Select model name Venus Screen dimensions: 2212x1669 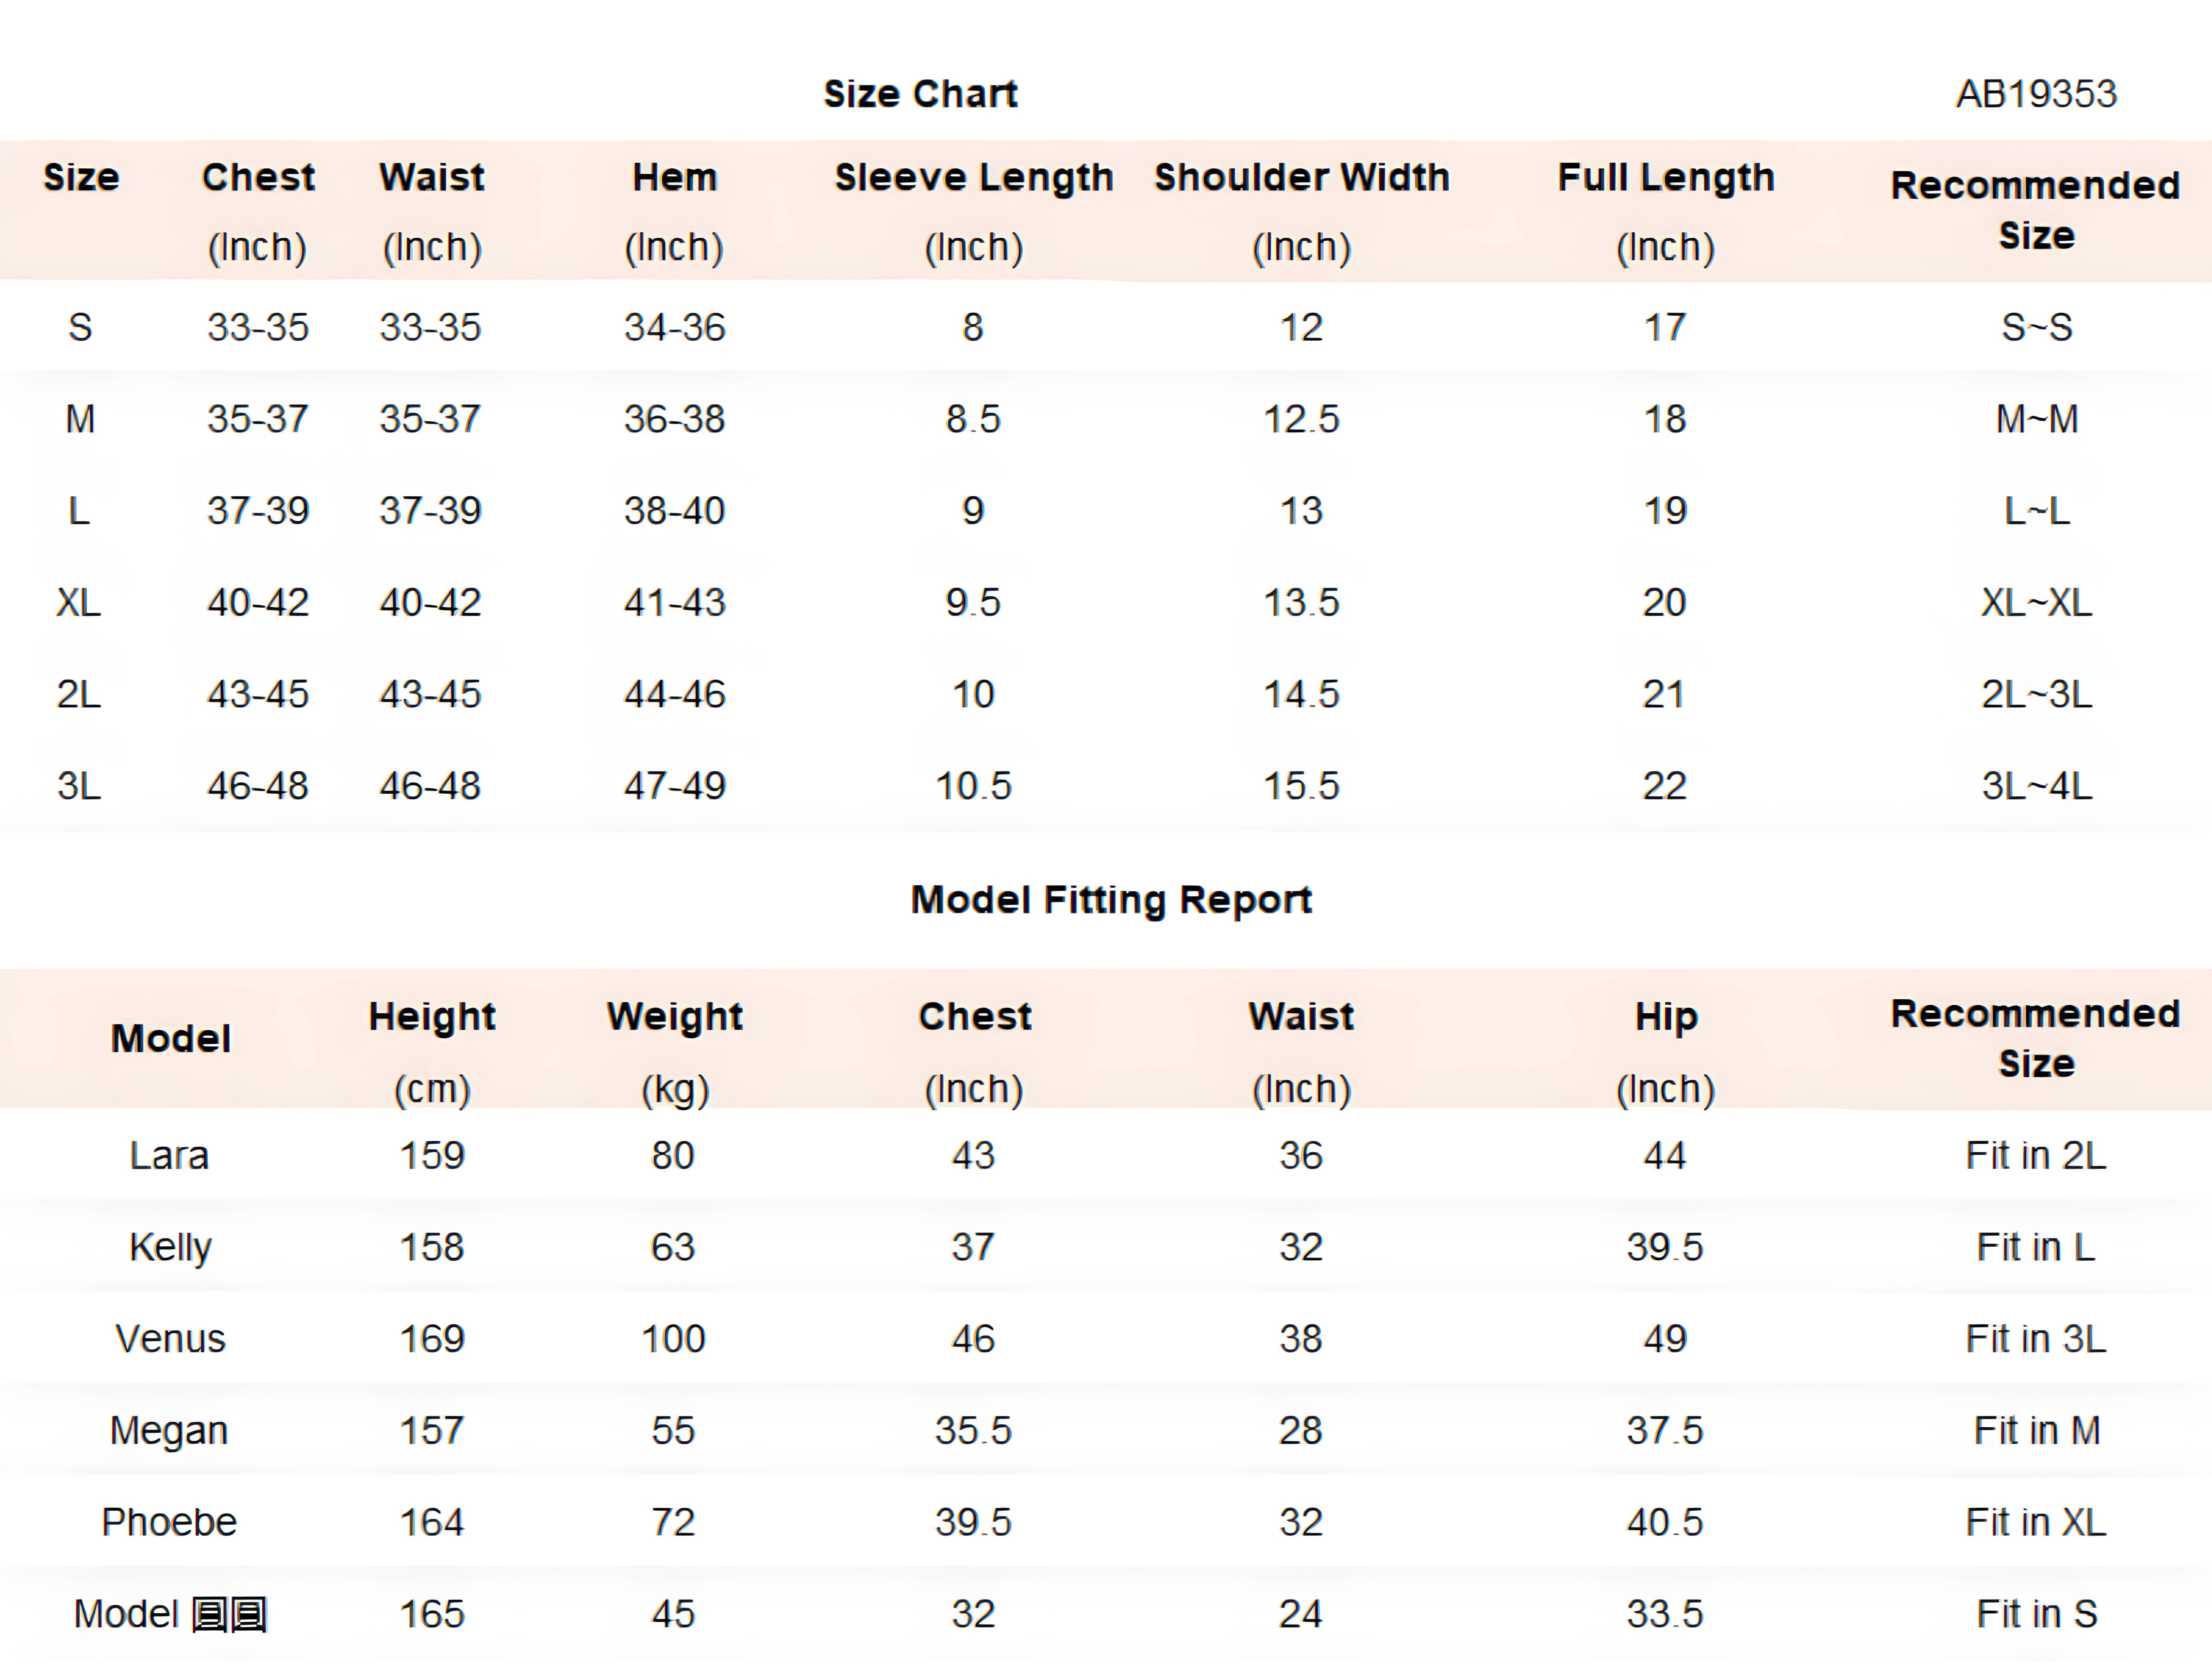pyautogui.click(x=170, y=1339)
